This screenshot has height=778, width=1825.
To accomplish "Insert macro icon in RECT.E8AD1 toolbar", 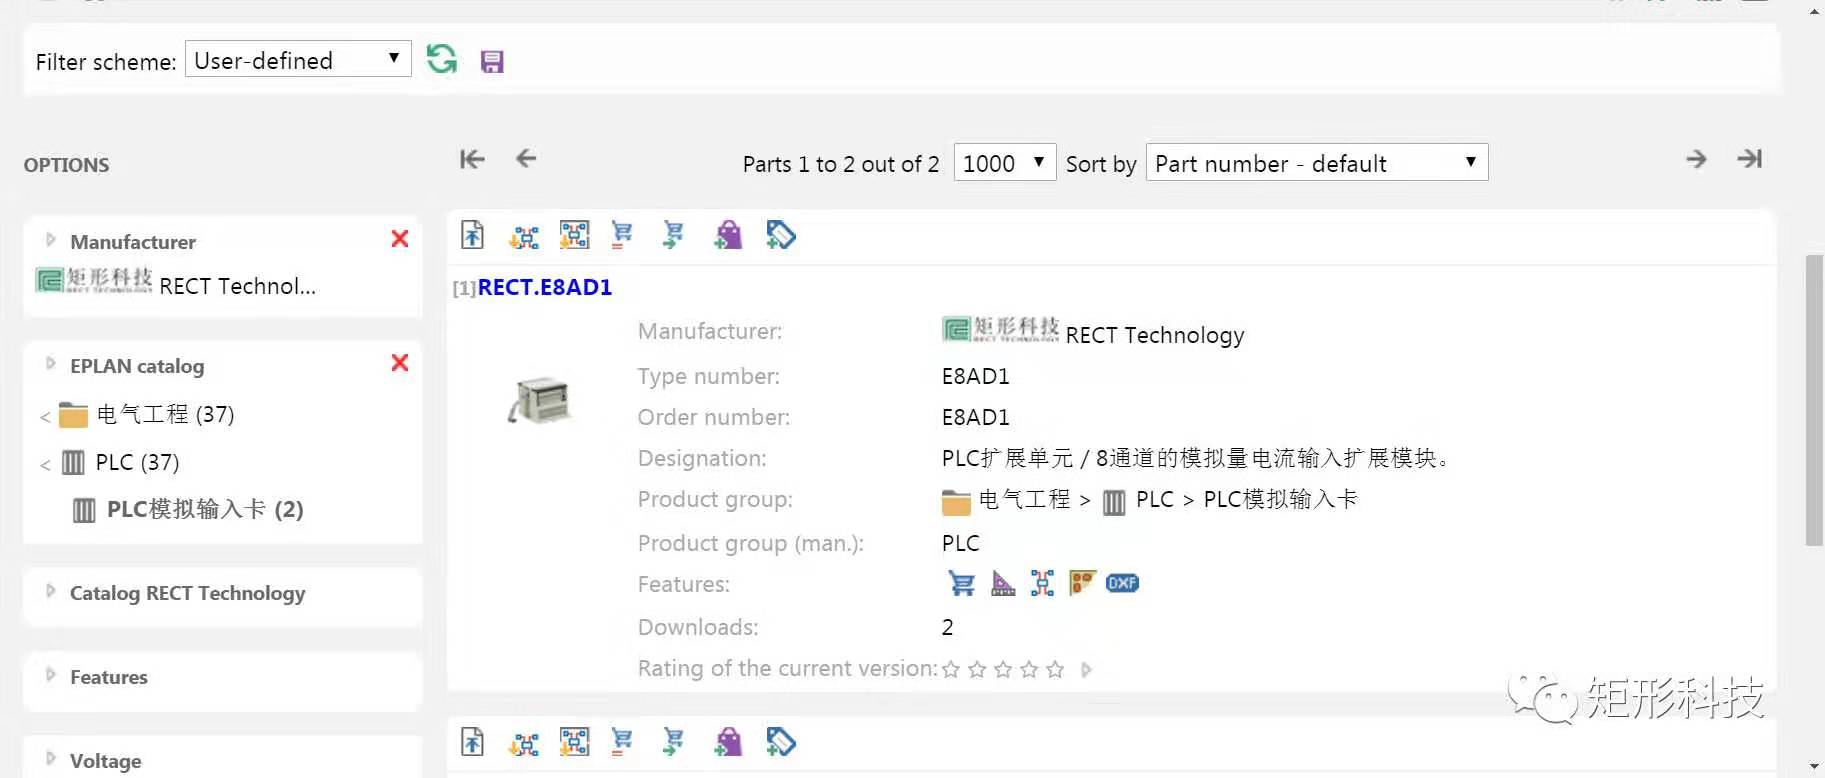I will (523, 236).
